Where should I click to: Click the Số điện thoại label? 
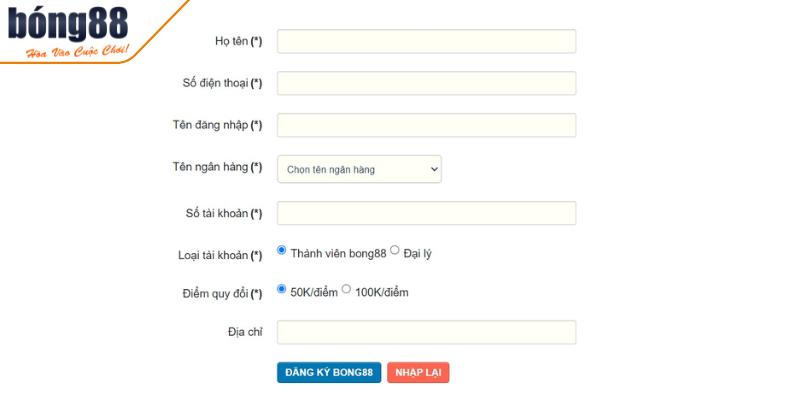[x=223, y=84]
